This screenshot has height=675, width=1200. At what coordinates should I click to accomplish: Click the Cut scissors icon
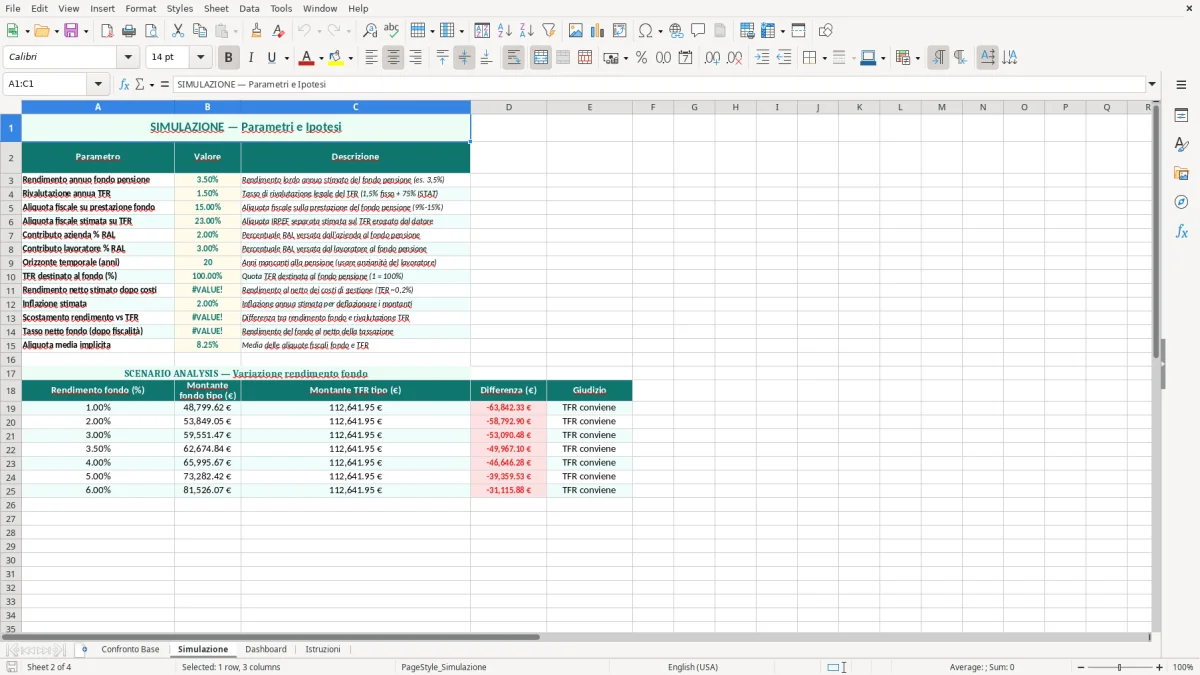click(x=178, y=31)
